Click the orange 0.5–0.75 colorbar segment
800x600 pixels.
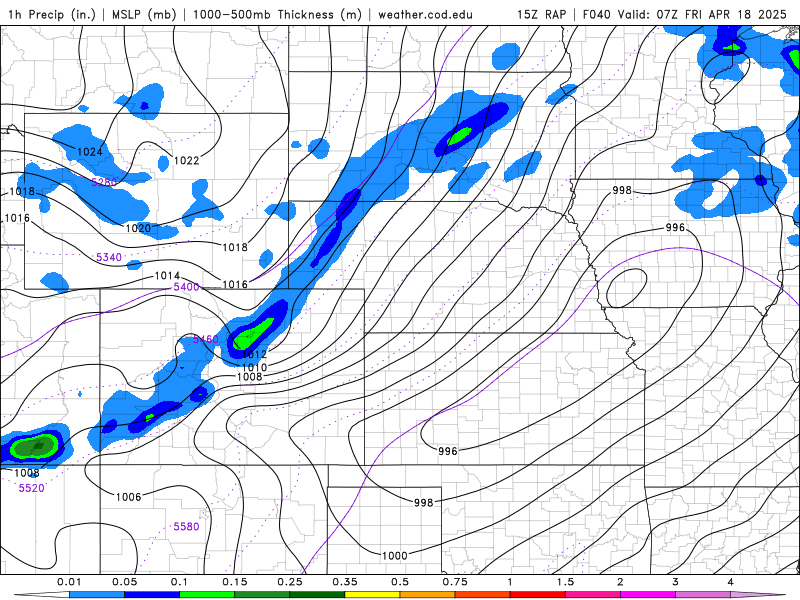pos(428,595)
